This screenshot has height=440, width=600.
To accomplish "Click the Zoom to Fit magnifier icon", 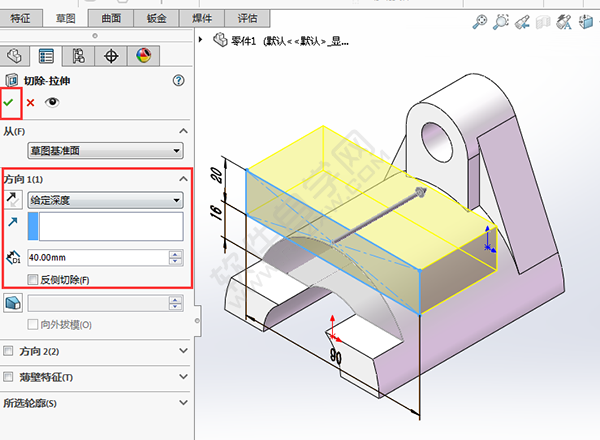I will (480, 21).
